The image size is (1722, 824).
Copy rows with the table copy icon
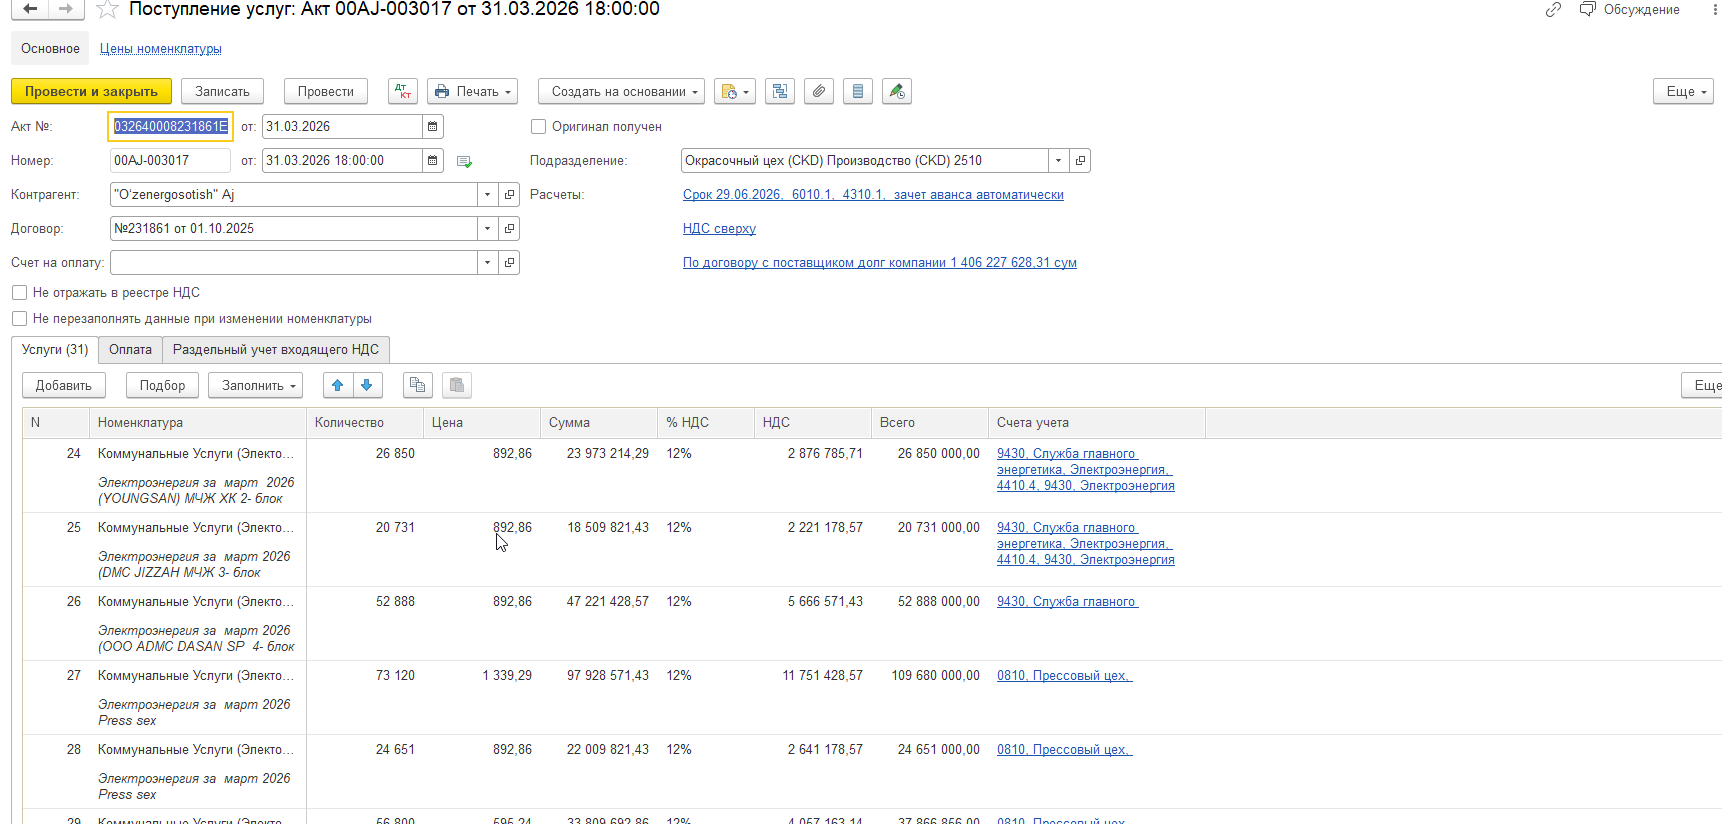click(x=418, y=386)
